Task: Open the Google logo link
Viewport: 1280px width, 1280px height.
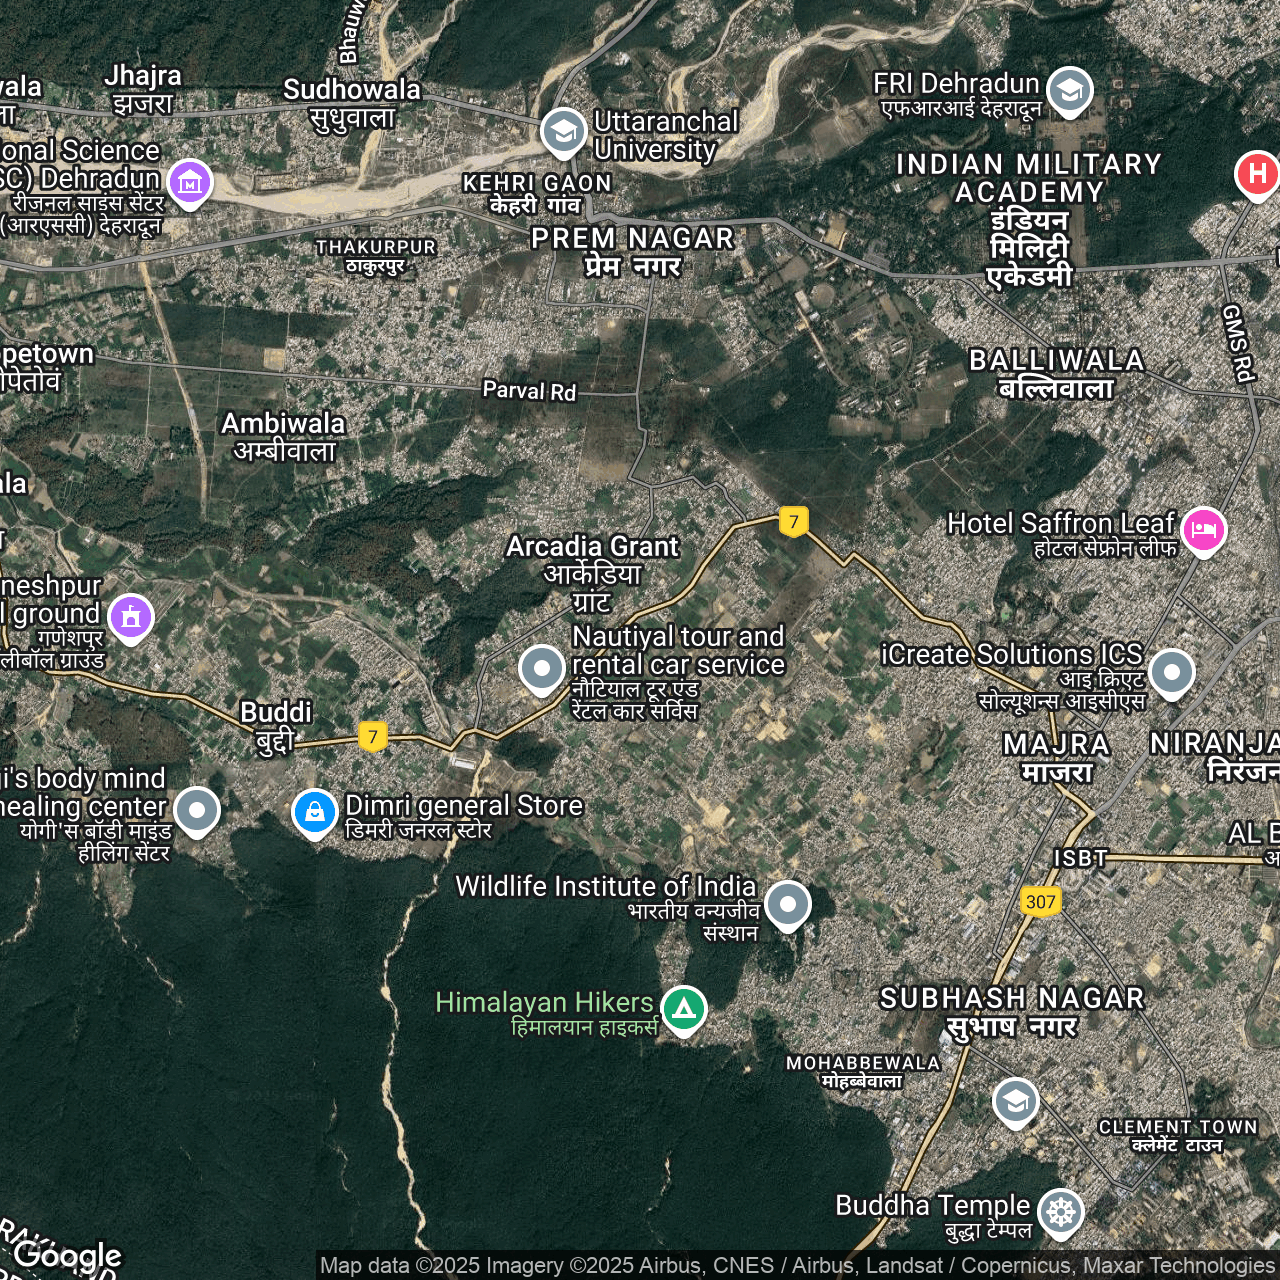Action: [68, 1255]
